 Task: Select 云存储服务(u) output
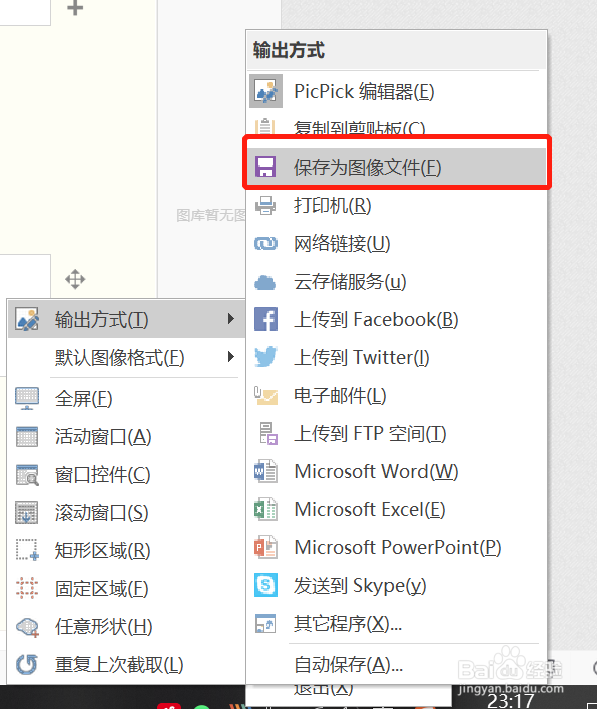pos(397,281)
